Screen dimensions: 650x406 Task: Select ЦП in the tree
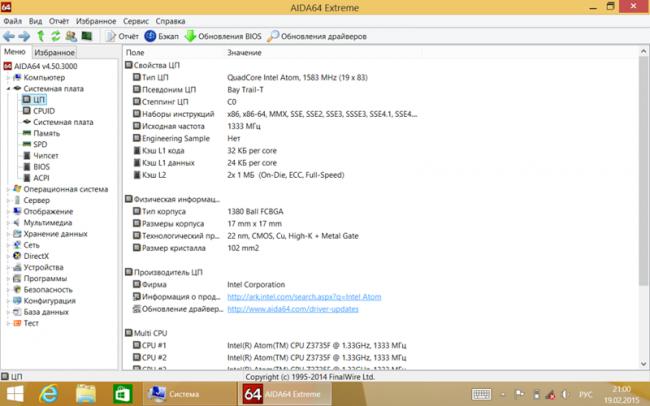(x=34, y=100)
